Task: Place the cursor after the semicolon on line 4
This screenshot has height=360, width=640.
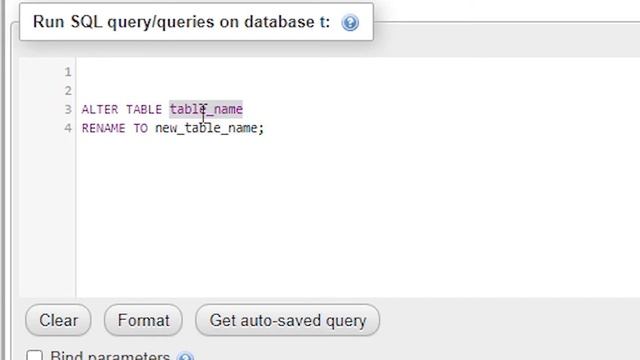Action: pos(266,128)
